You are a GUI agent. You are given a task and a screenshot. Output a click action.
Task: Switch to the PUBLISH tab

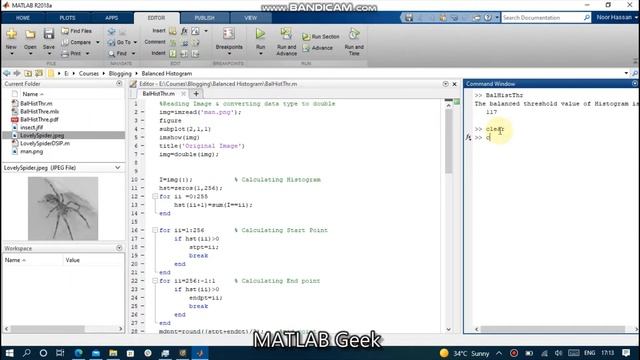coord(204,18)
